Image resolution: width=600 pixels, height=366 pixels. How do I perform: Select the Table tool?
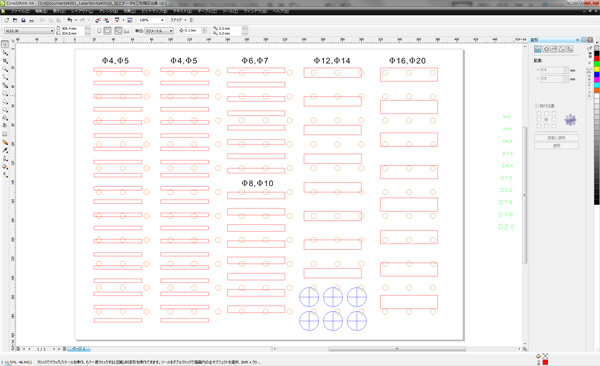point(5,134)
